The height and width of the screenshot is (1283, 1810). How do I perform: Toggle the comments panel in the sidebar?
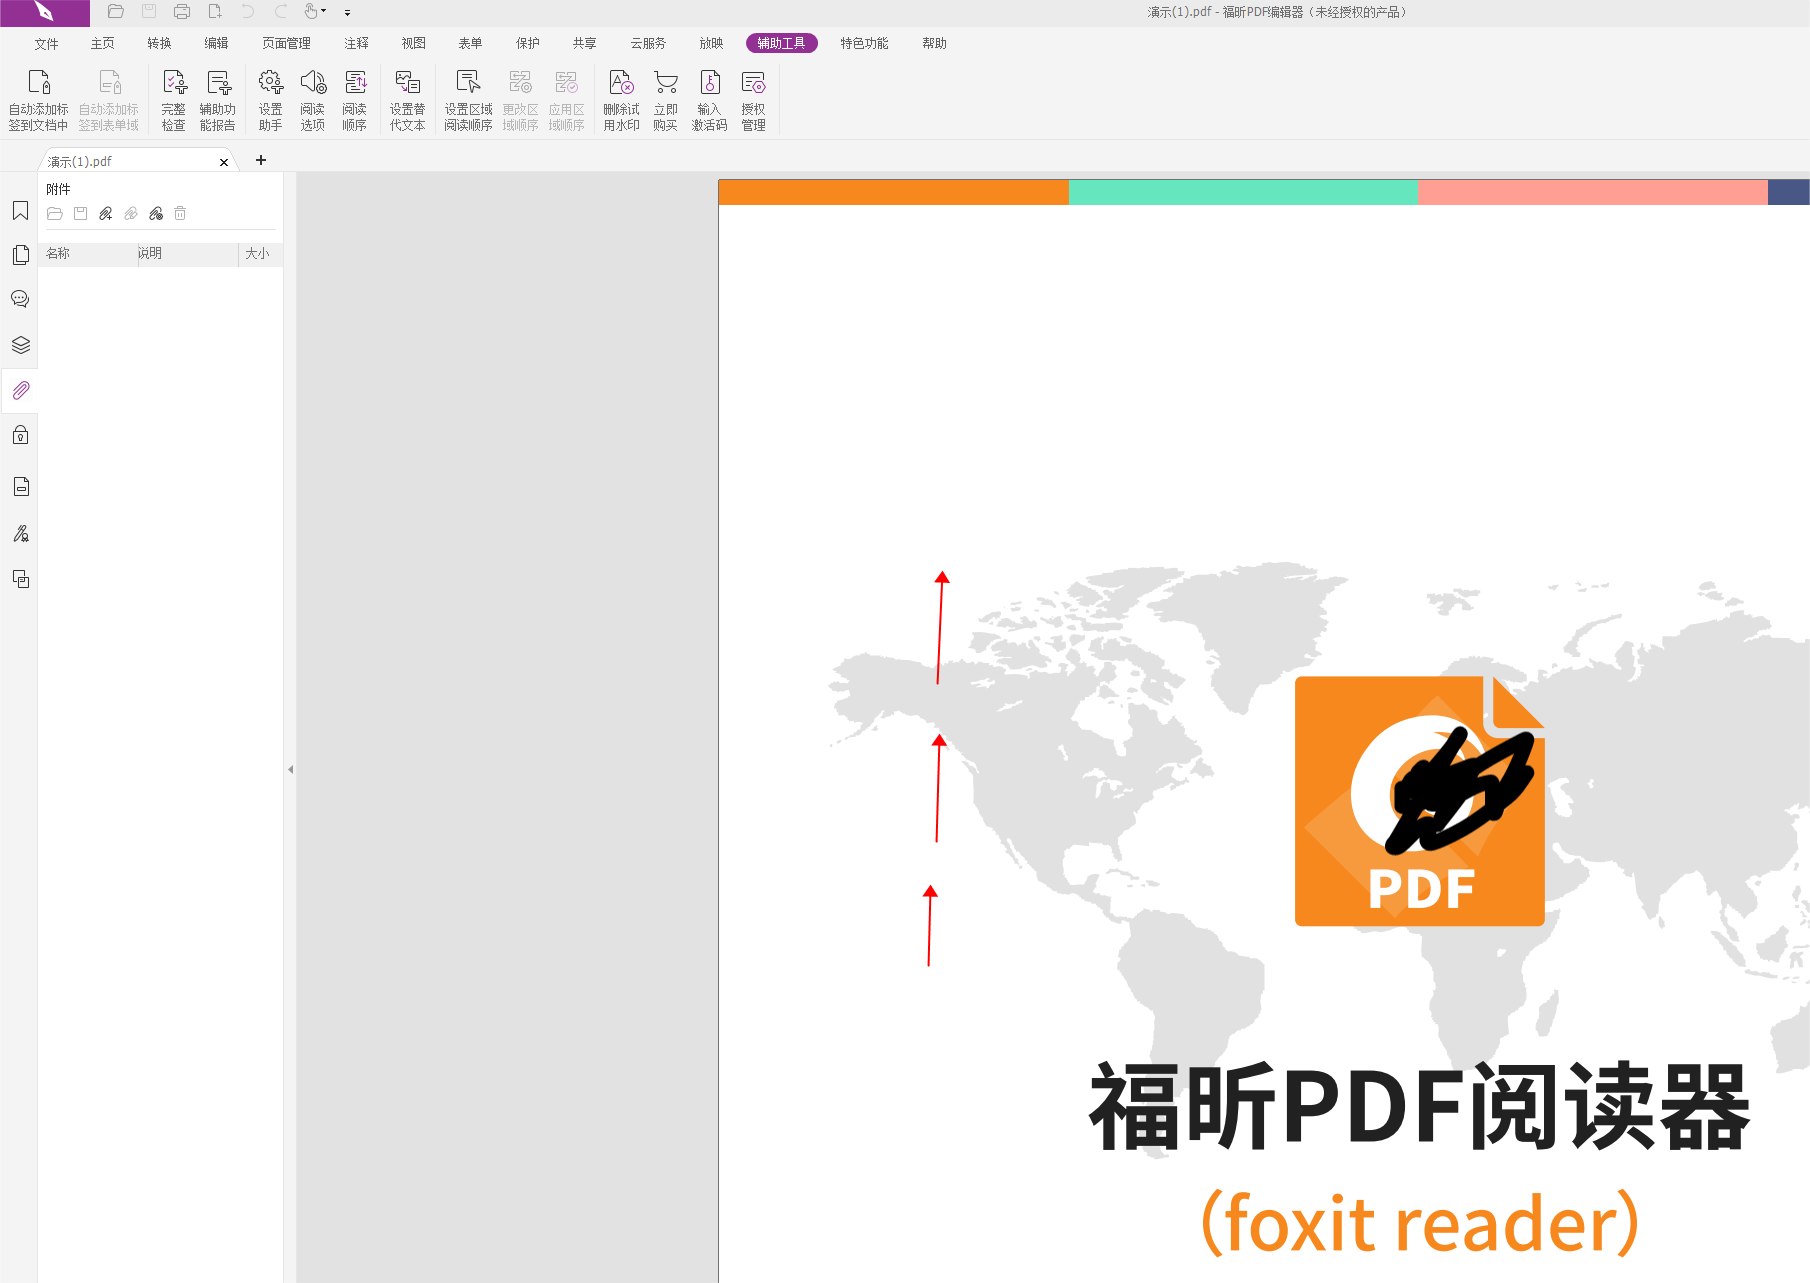coord(20,297)
